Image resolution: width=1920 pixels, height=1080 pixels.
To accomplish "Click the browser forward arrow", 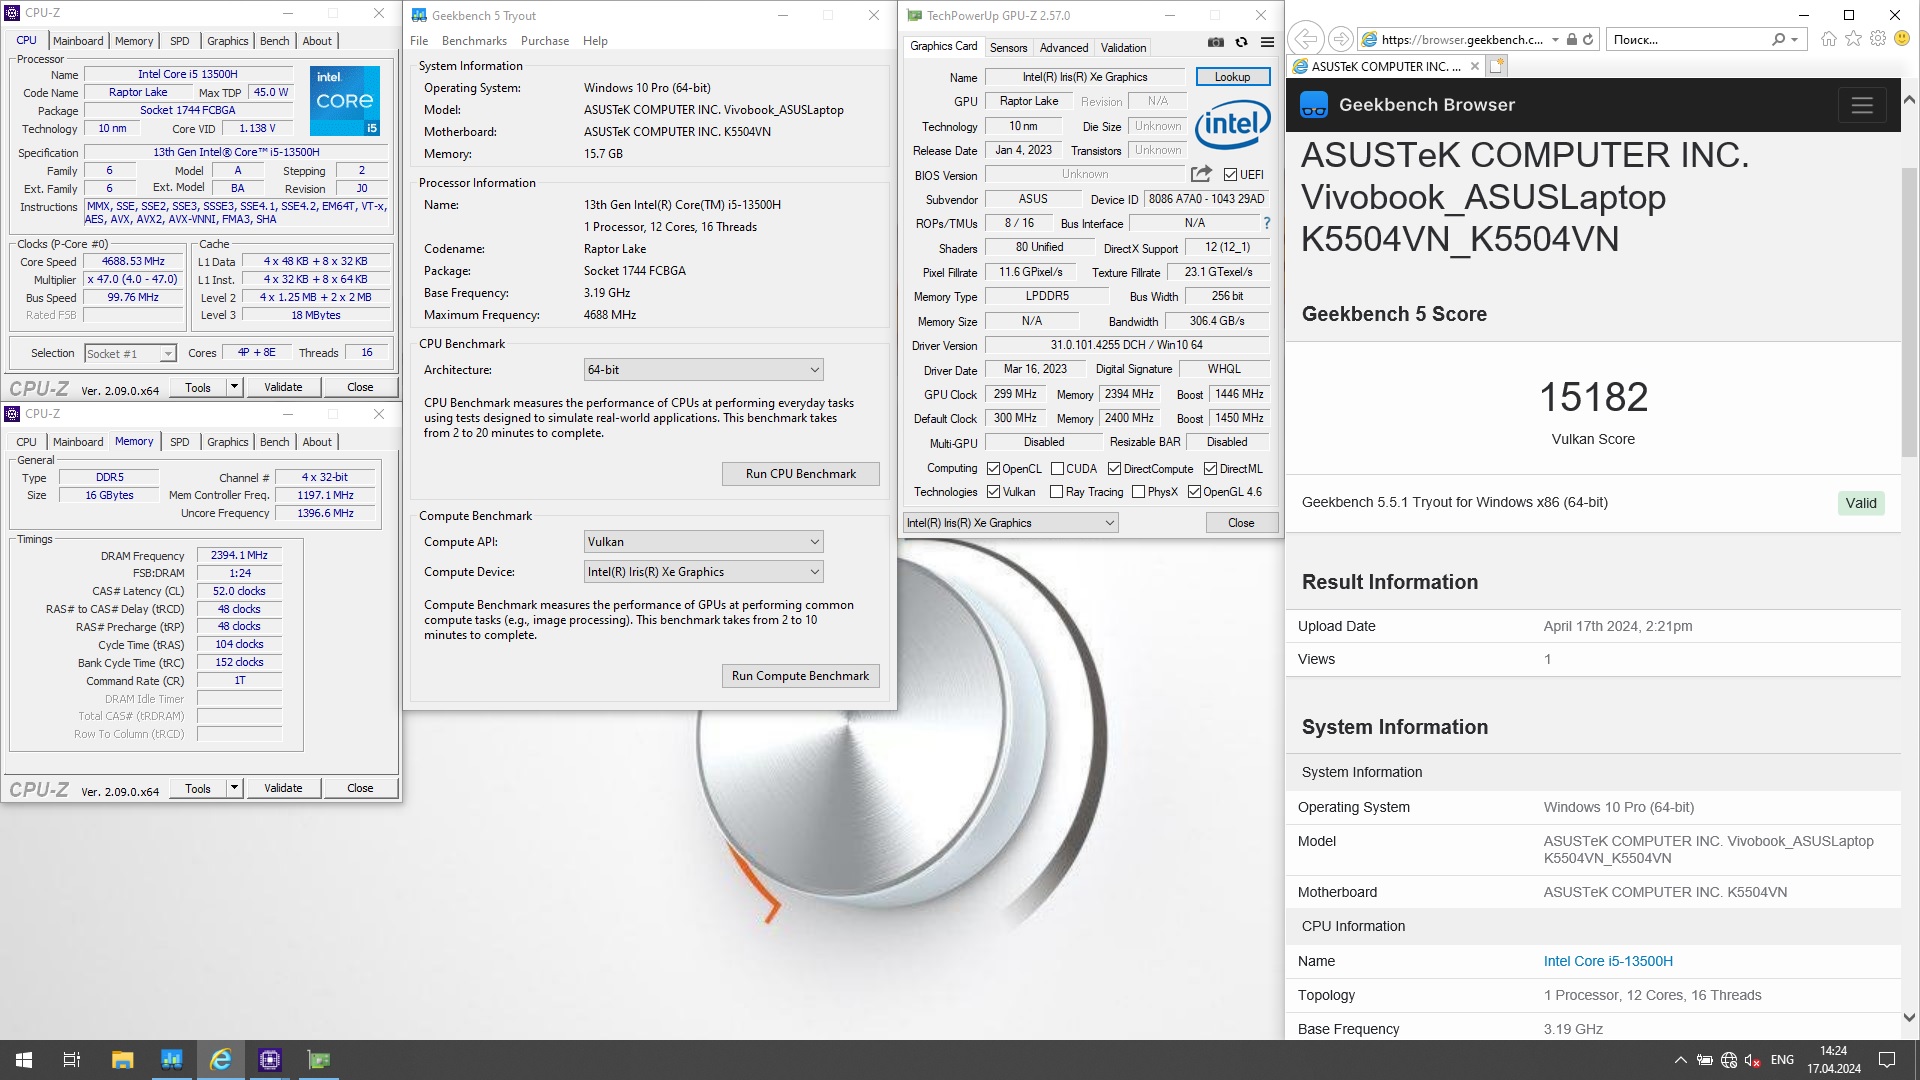I will click(x=1341, y=39).
